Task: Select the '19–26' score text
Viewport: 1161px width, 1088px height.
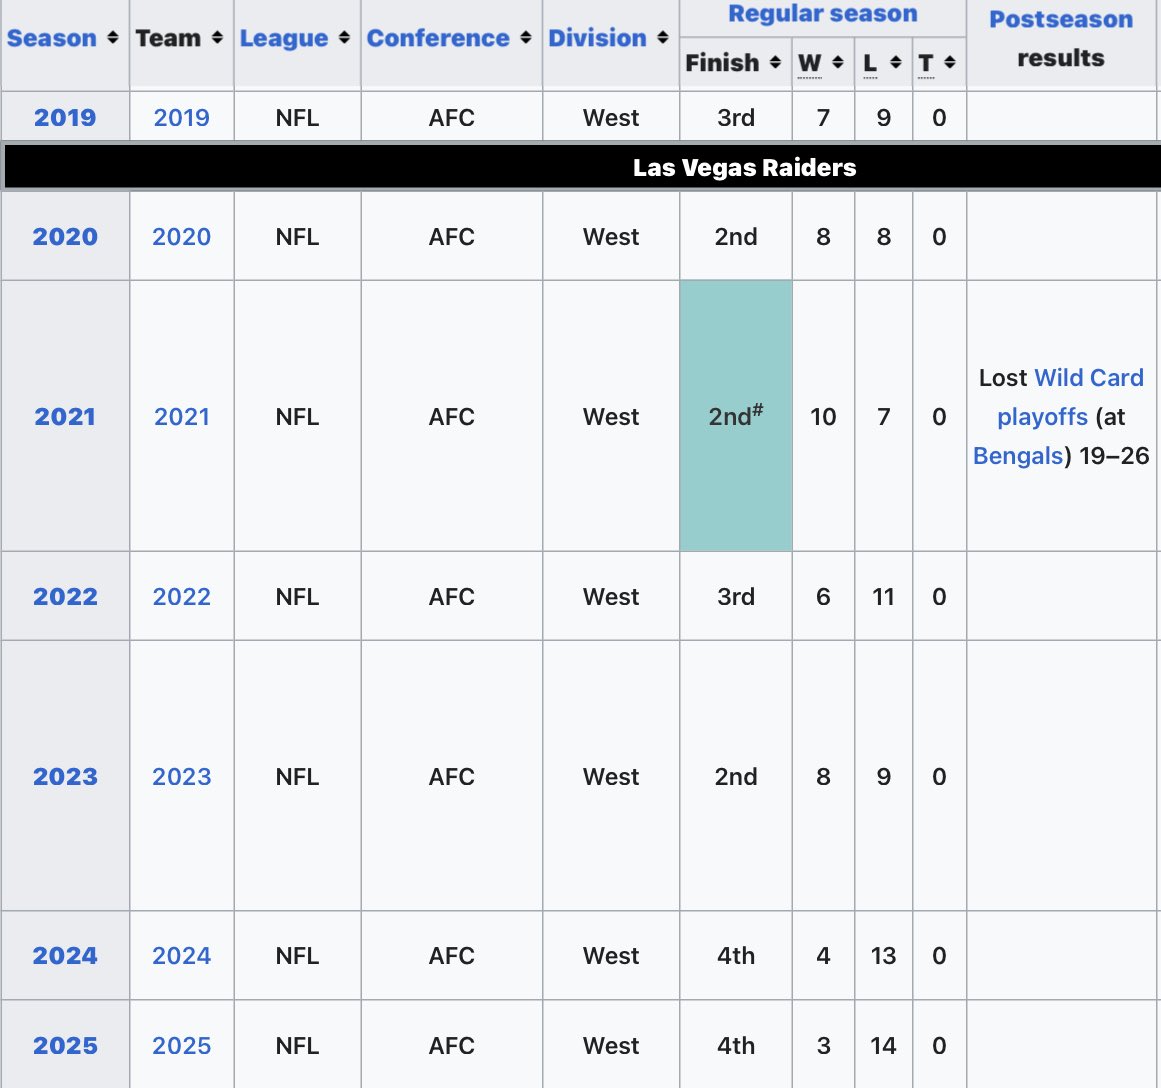Action: (1114, 455)
